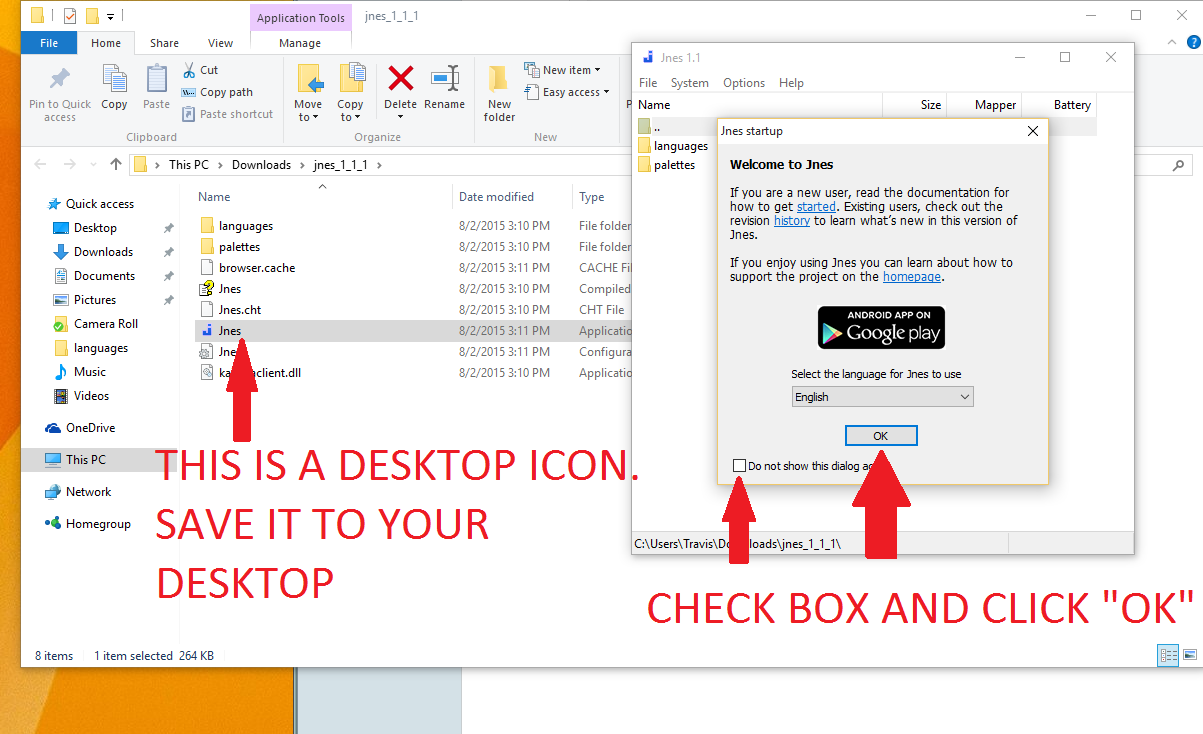Click the revision 'history' link
Screen dimensions: 1203x734
tap(792, 221)
